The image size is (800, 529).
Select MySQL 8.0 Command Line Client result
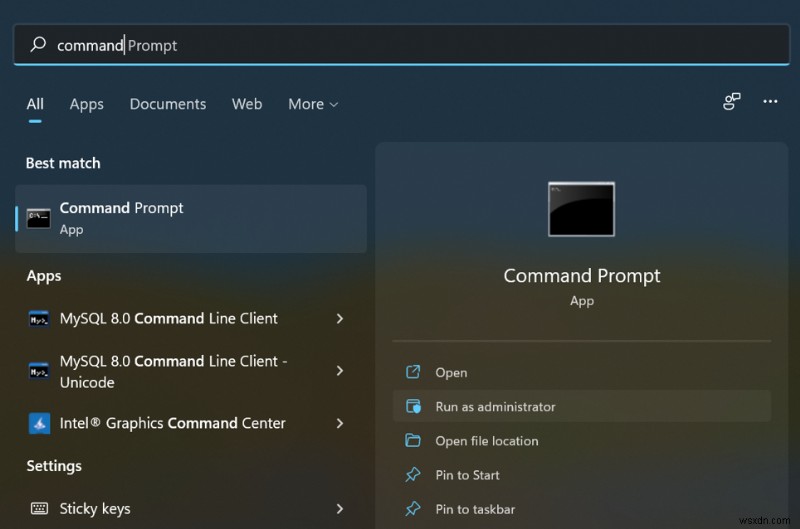[191, 319]
